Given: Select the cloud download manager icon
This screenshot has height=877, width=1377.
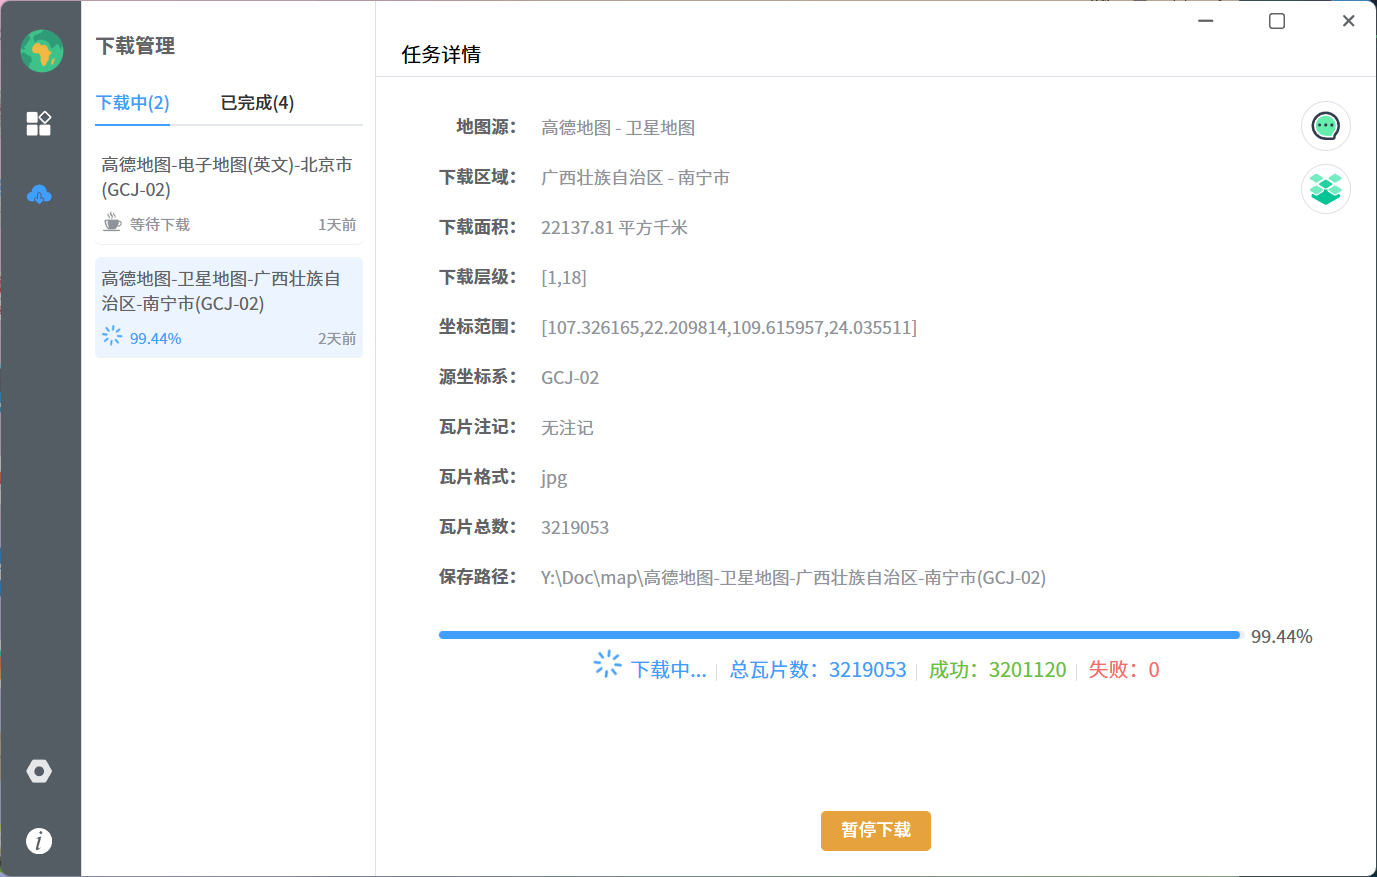Looking at the screenshot, I should [x=39, y=194].
